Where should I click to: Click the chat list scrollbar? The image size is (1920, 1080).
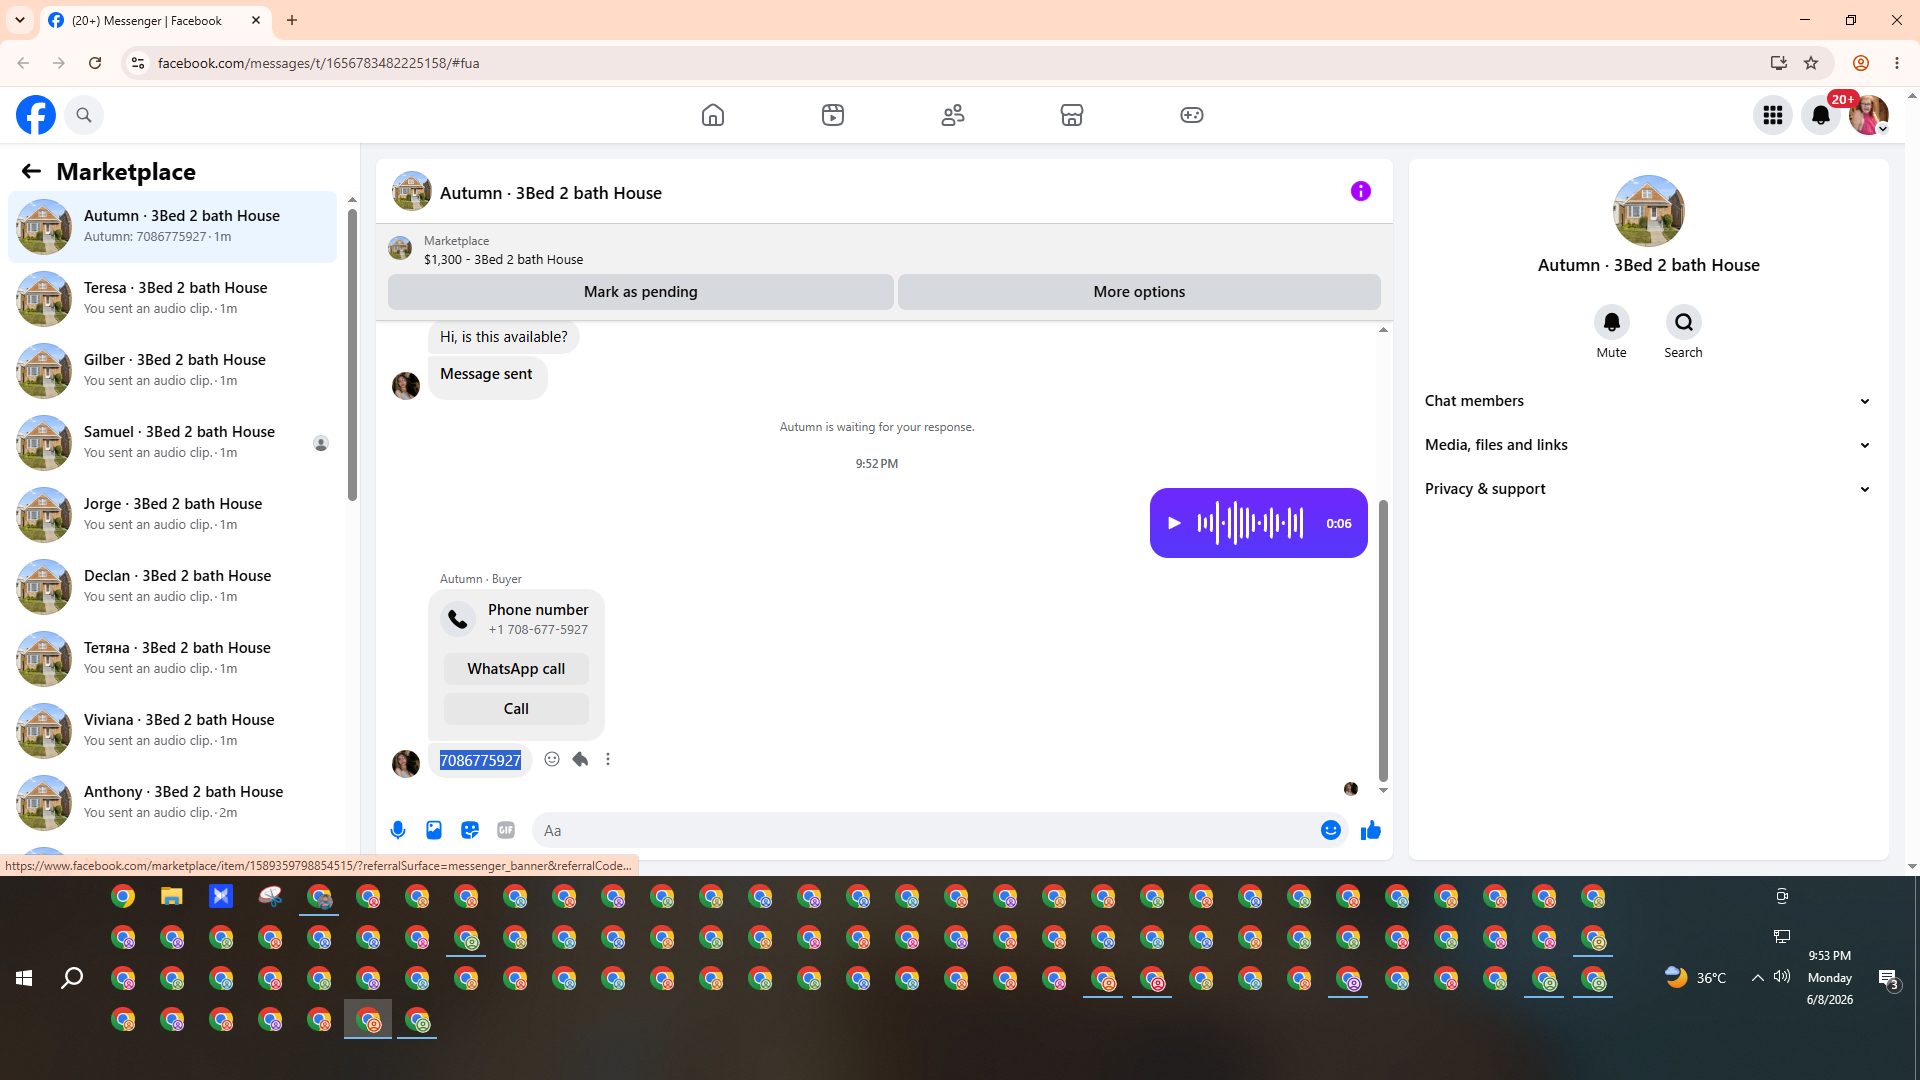pyautogui.click(x=352, y=354)
